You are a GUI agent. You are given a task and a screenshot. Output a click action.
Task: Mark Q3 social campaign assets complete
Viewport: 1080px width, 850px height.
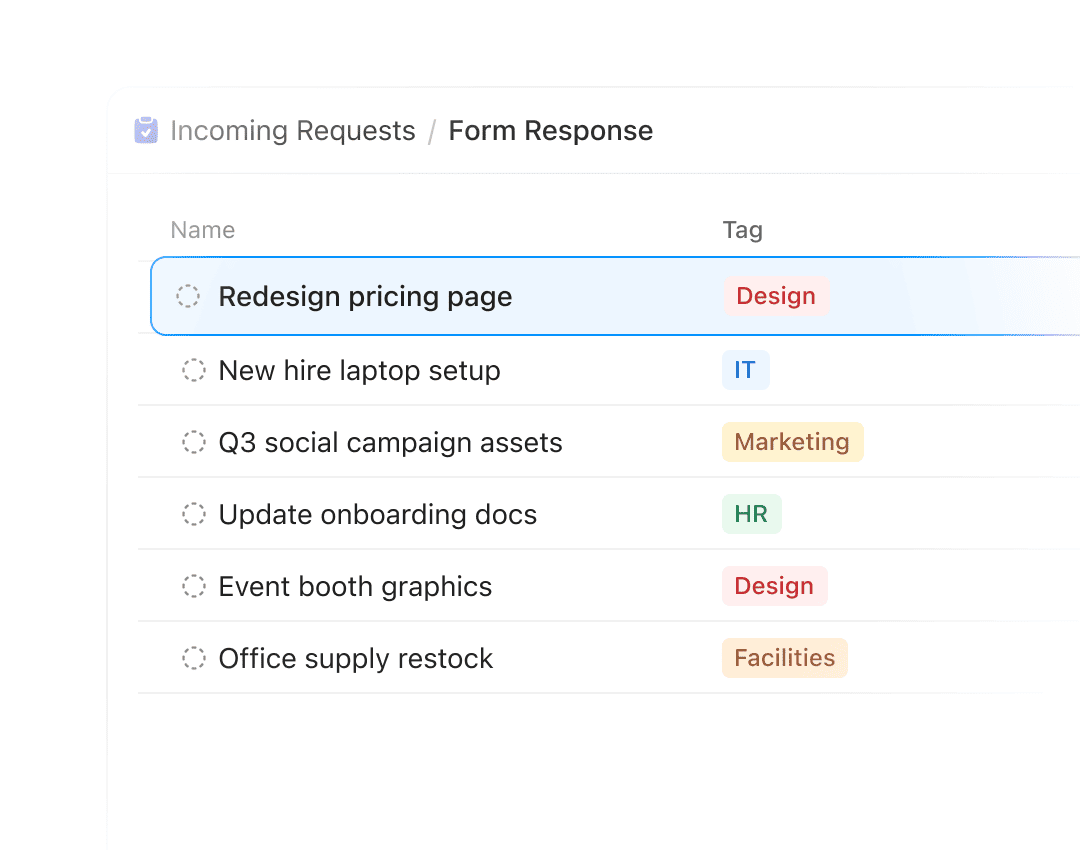[194, 442]
